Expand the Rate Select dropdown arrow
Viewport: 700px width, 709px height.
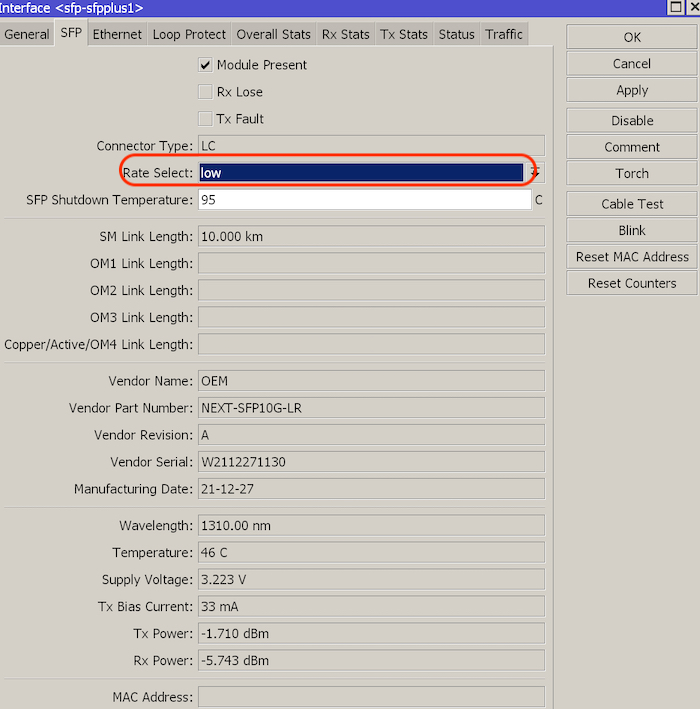tap(535, 173)
